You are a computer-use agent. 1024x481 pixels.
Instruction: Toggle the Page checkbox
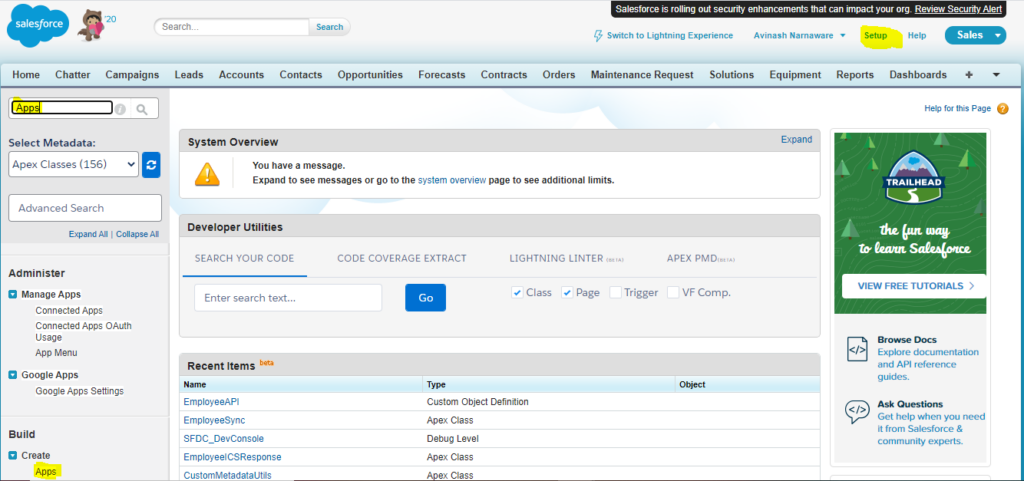[567, 292]
